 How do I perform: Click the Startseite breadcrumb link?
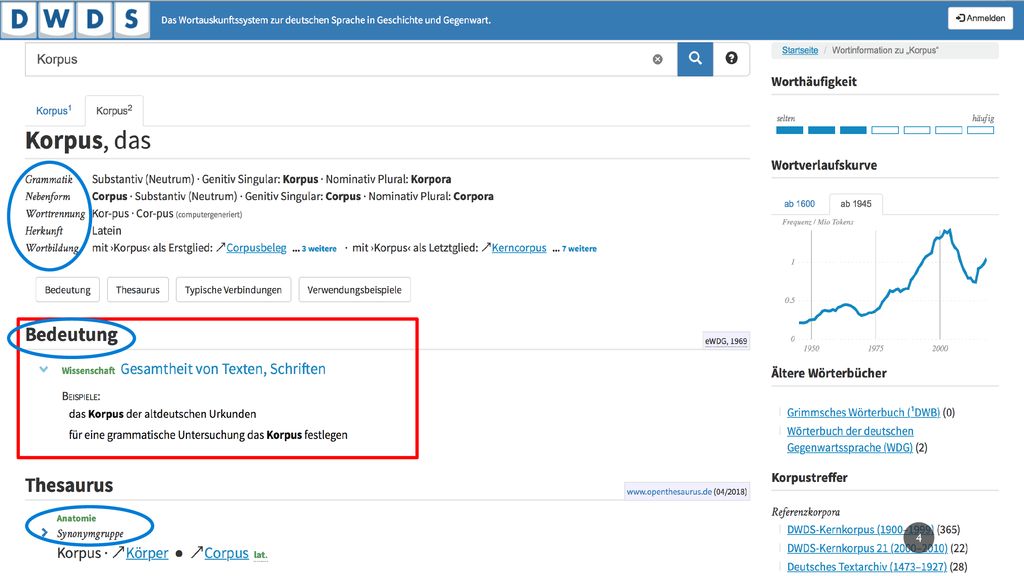pyautogui.click(x=800, y=50)
